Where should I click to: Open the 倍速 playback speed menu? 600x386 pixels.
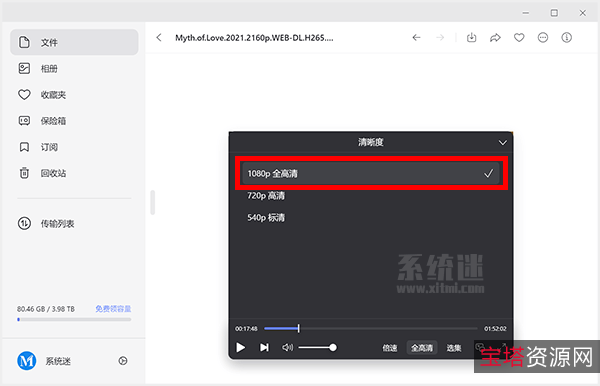(x=390, y=348)
